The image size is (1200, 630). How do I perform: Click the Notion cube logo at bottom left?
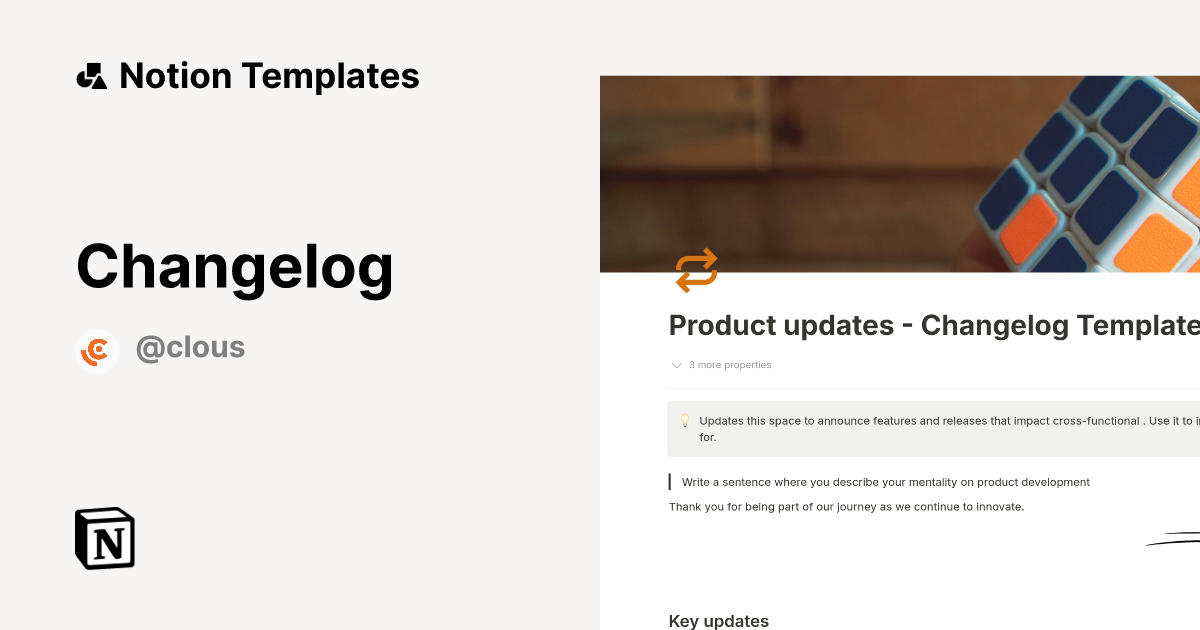(x=103, y=538)
